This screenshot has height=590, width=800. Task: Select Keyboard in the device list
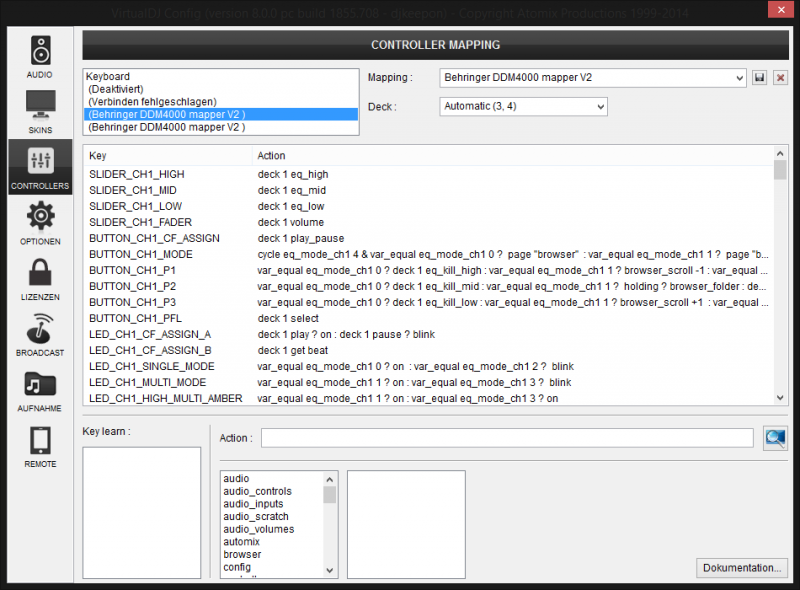(x=108, y=76)
